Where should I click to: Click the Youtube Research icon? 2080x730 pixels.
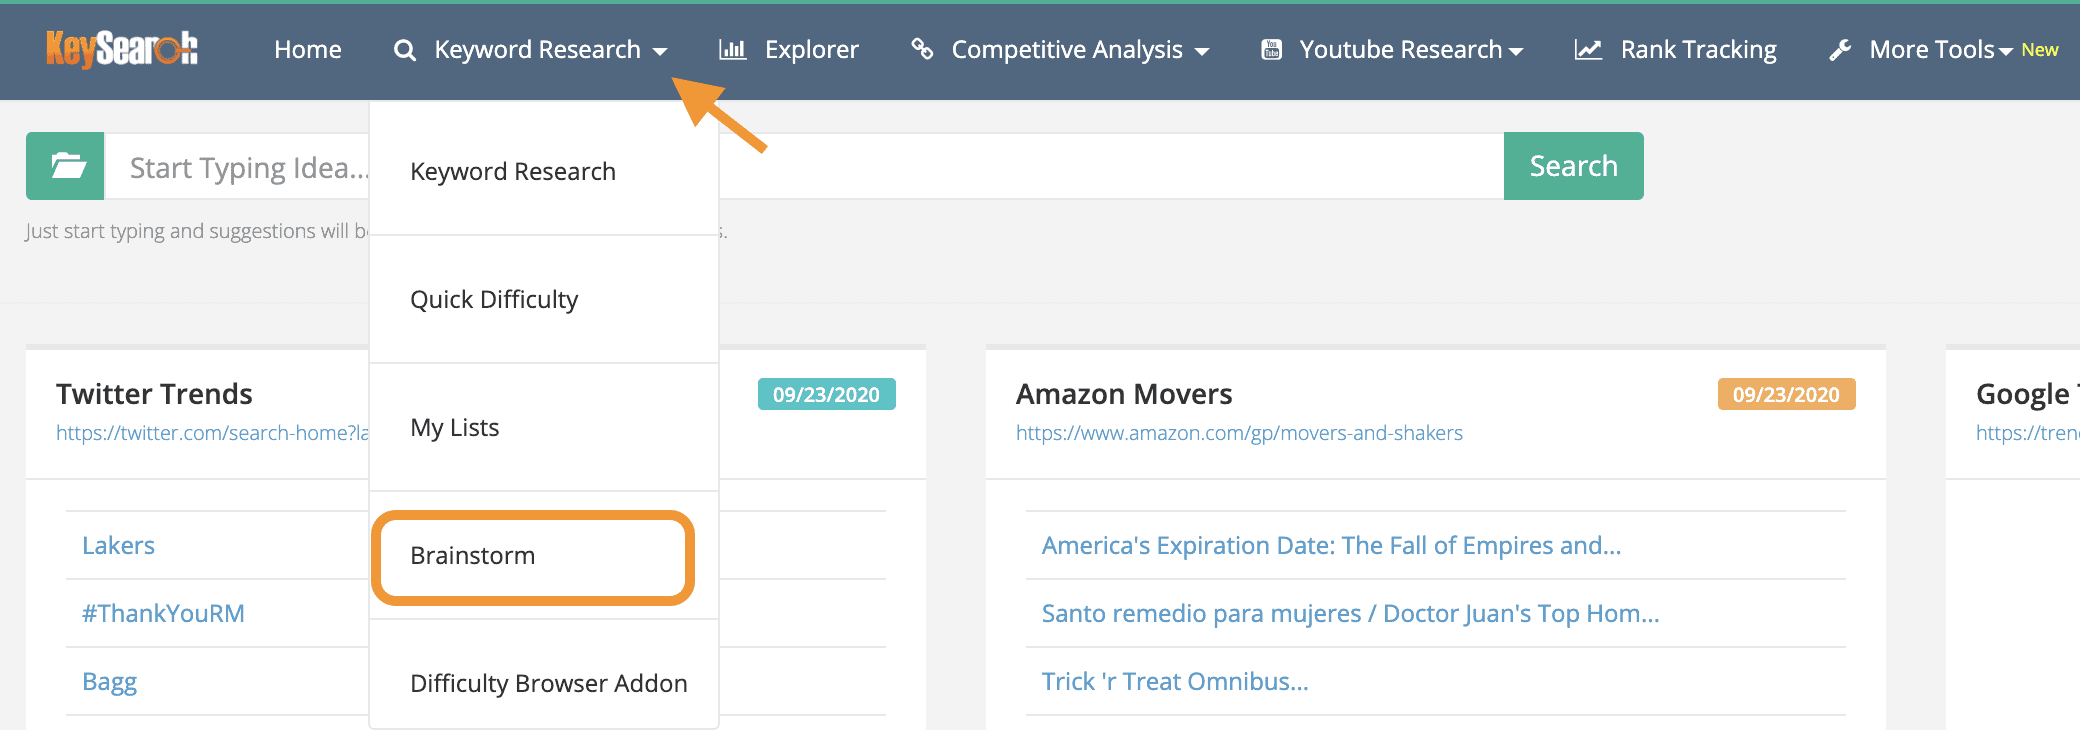[x=1271, y=50]
